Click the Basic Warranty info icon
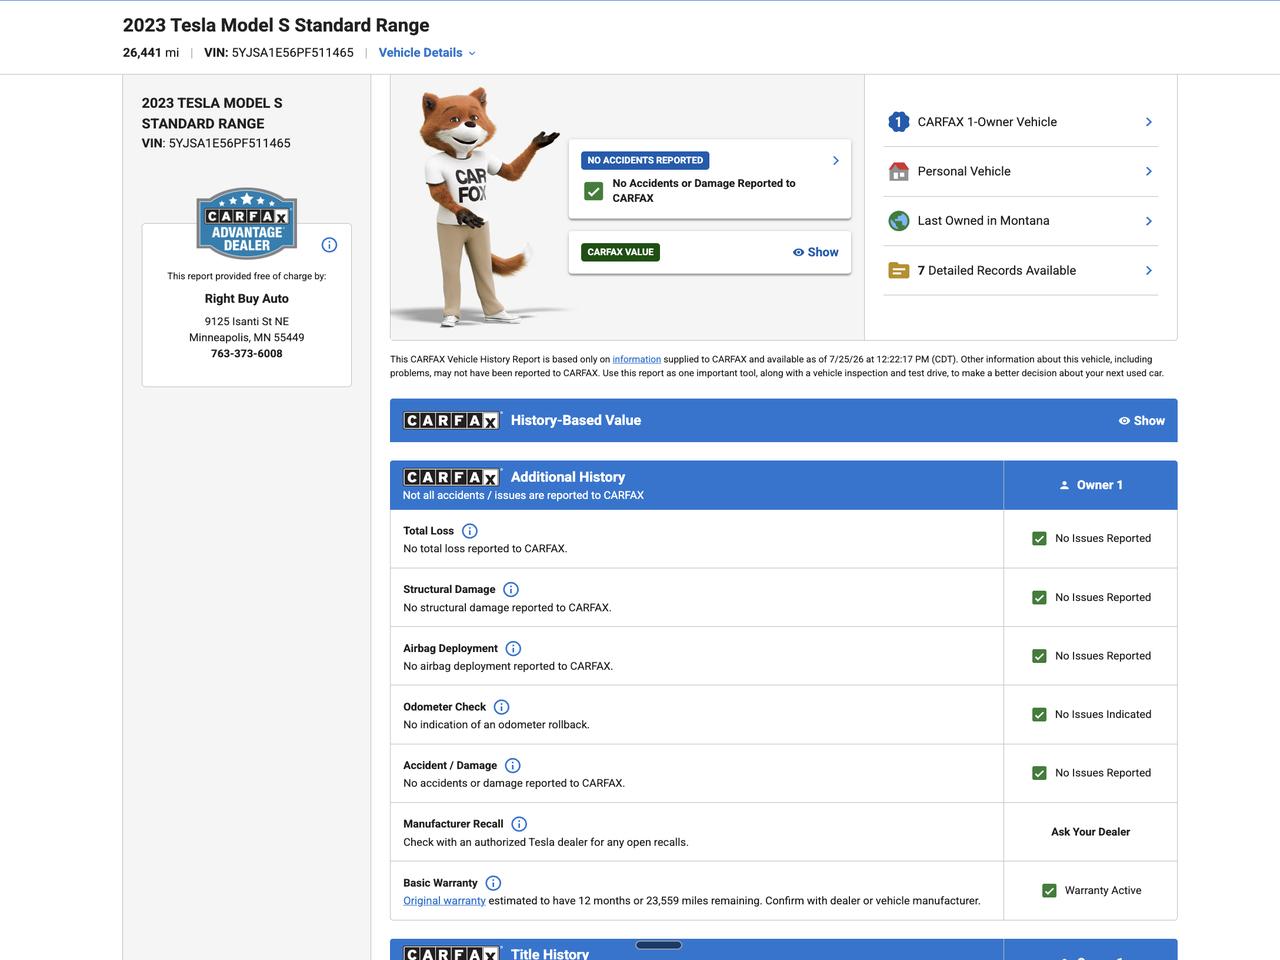This screenshot has width=1280, height=960. (493, 883)
